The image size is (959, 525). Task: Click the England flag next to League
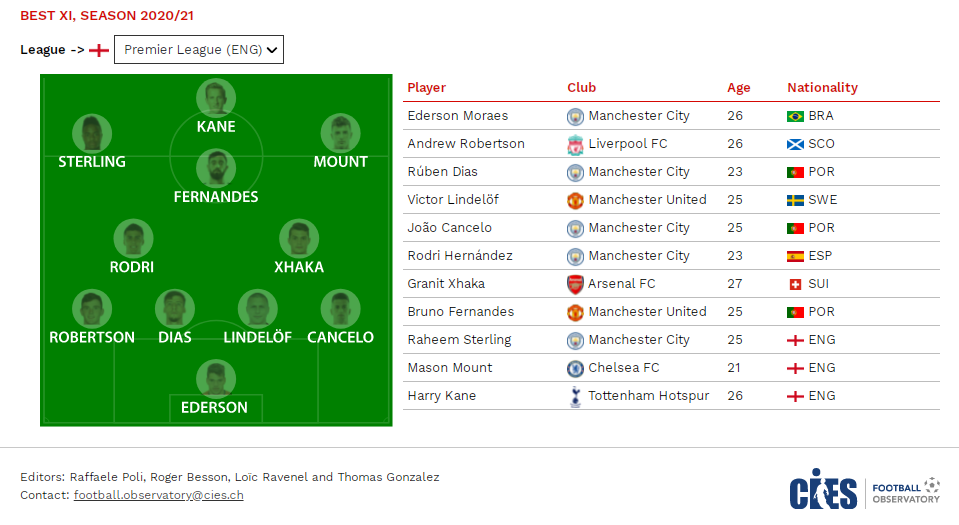[x=98, y=50]
